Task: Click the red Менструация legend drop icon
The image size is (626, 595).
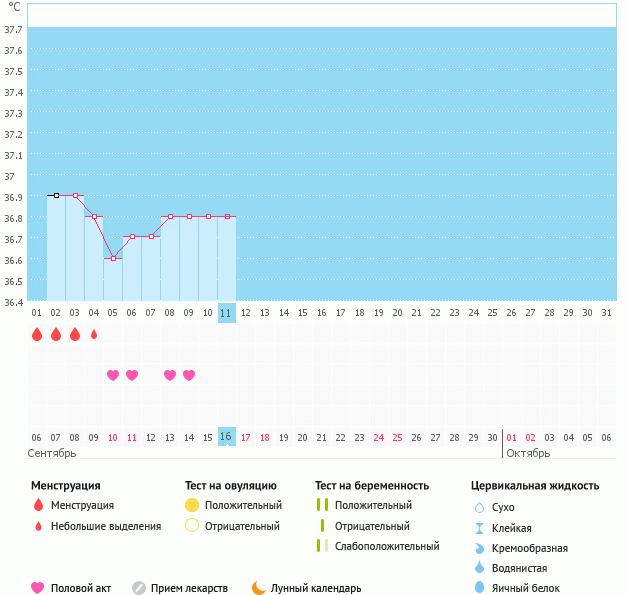Action: coord(38,505)
